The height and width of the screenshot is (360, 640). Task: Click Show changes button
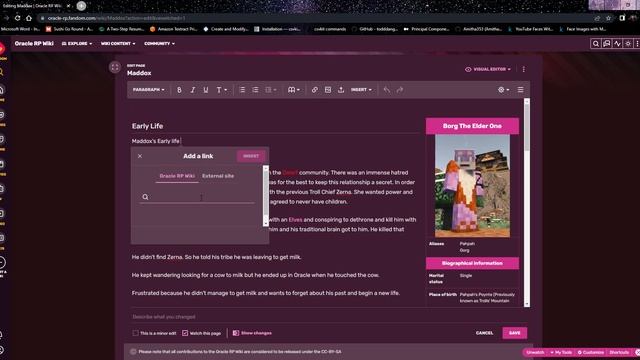pyautogui.click(x=252, y=333)
